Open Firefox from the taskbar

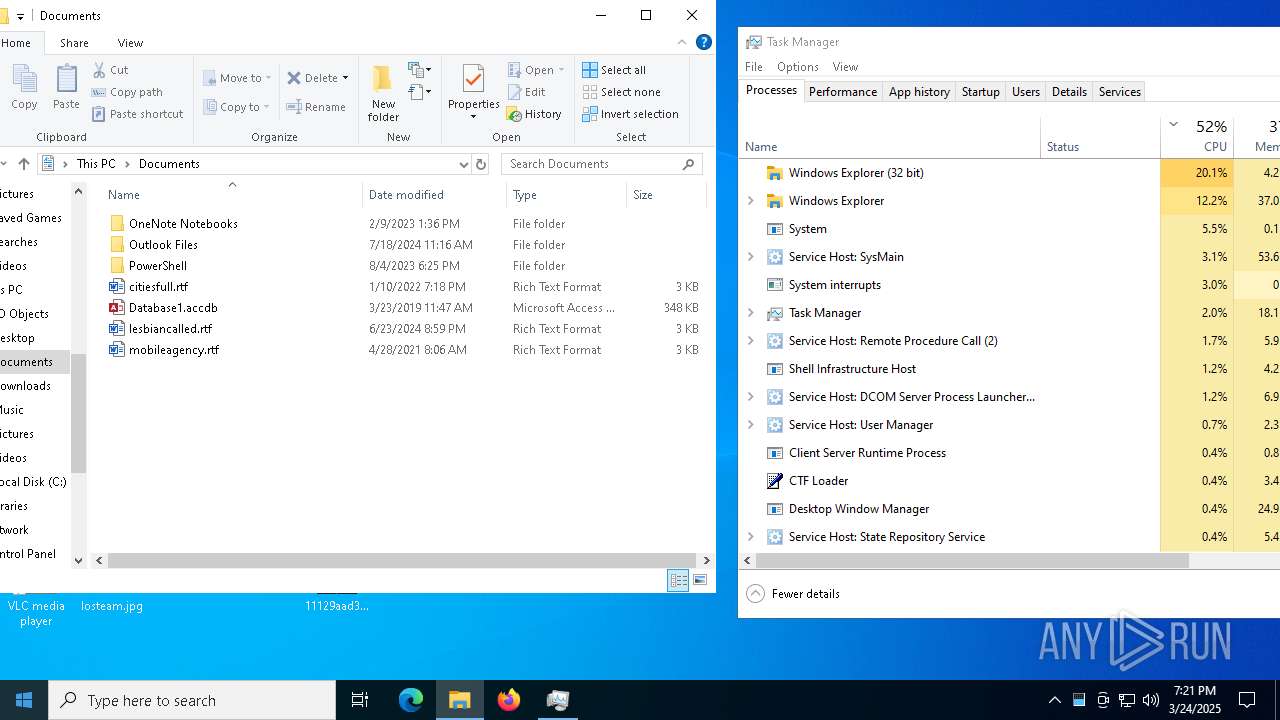click(509, 700)
